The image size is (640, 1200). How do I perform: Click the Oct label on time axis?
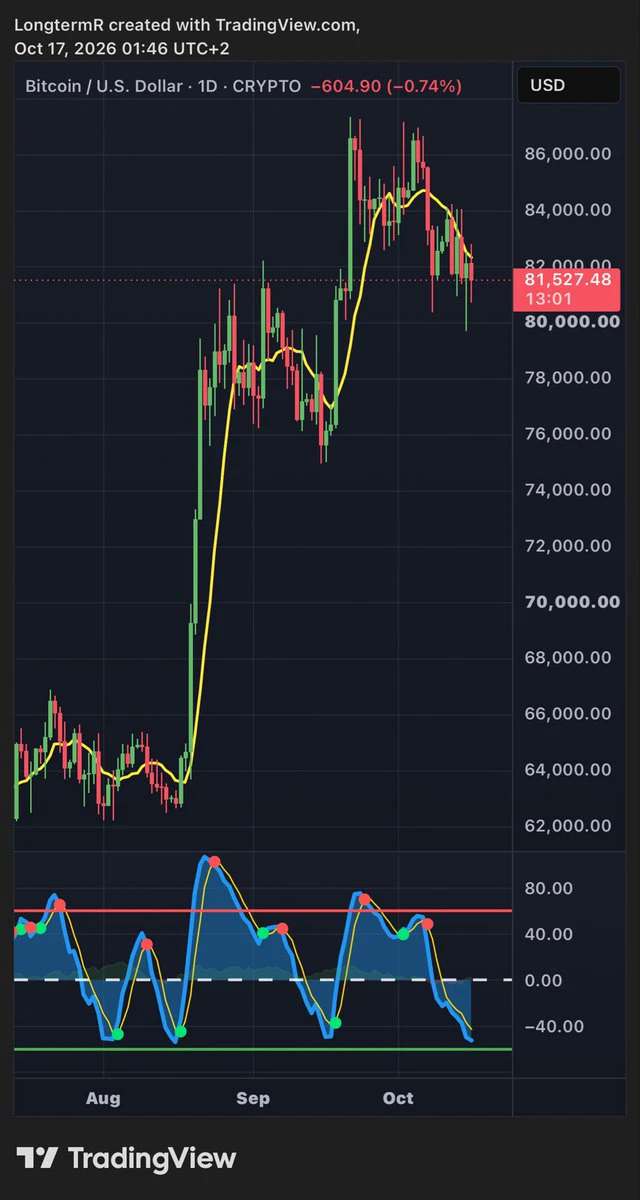398,1098
